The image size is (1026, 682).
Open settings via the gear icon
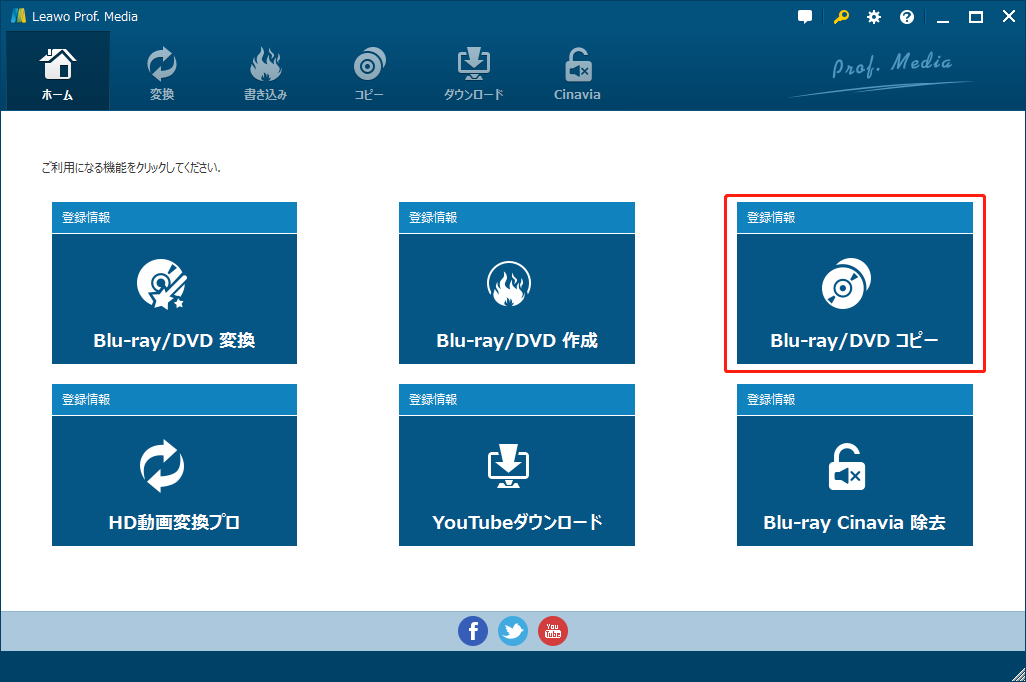pos(874,17)
